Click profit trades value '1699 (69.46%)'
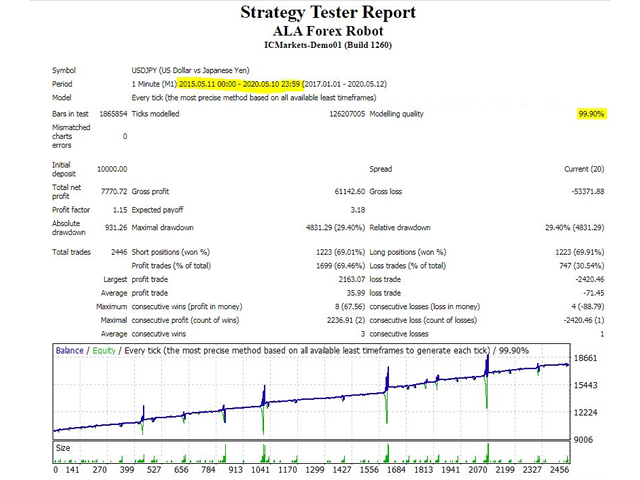640x480 pixels. tap(340, 266)
